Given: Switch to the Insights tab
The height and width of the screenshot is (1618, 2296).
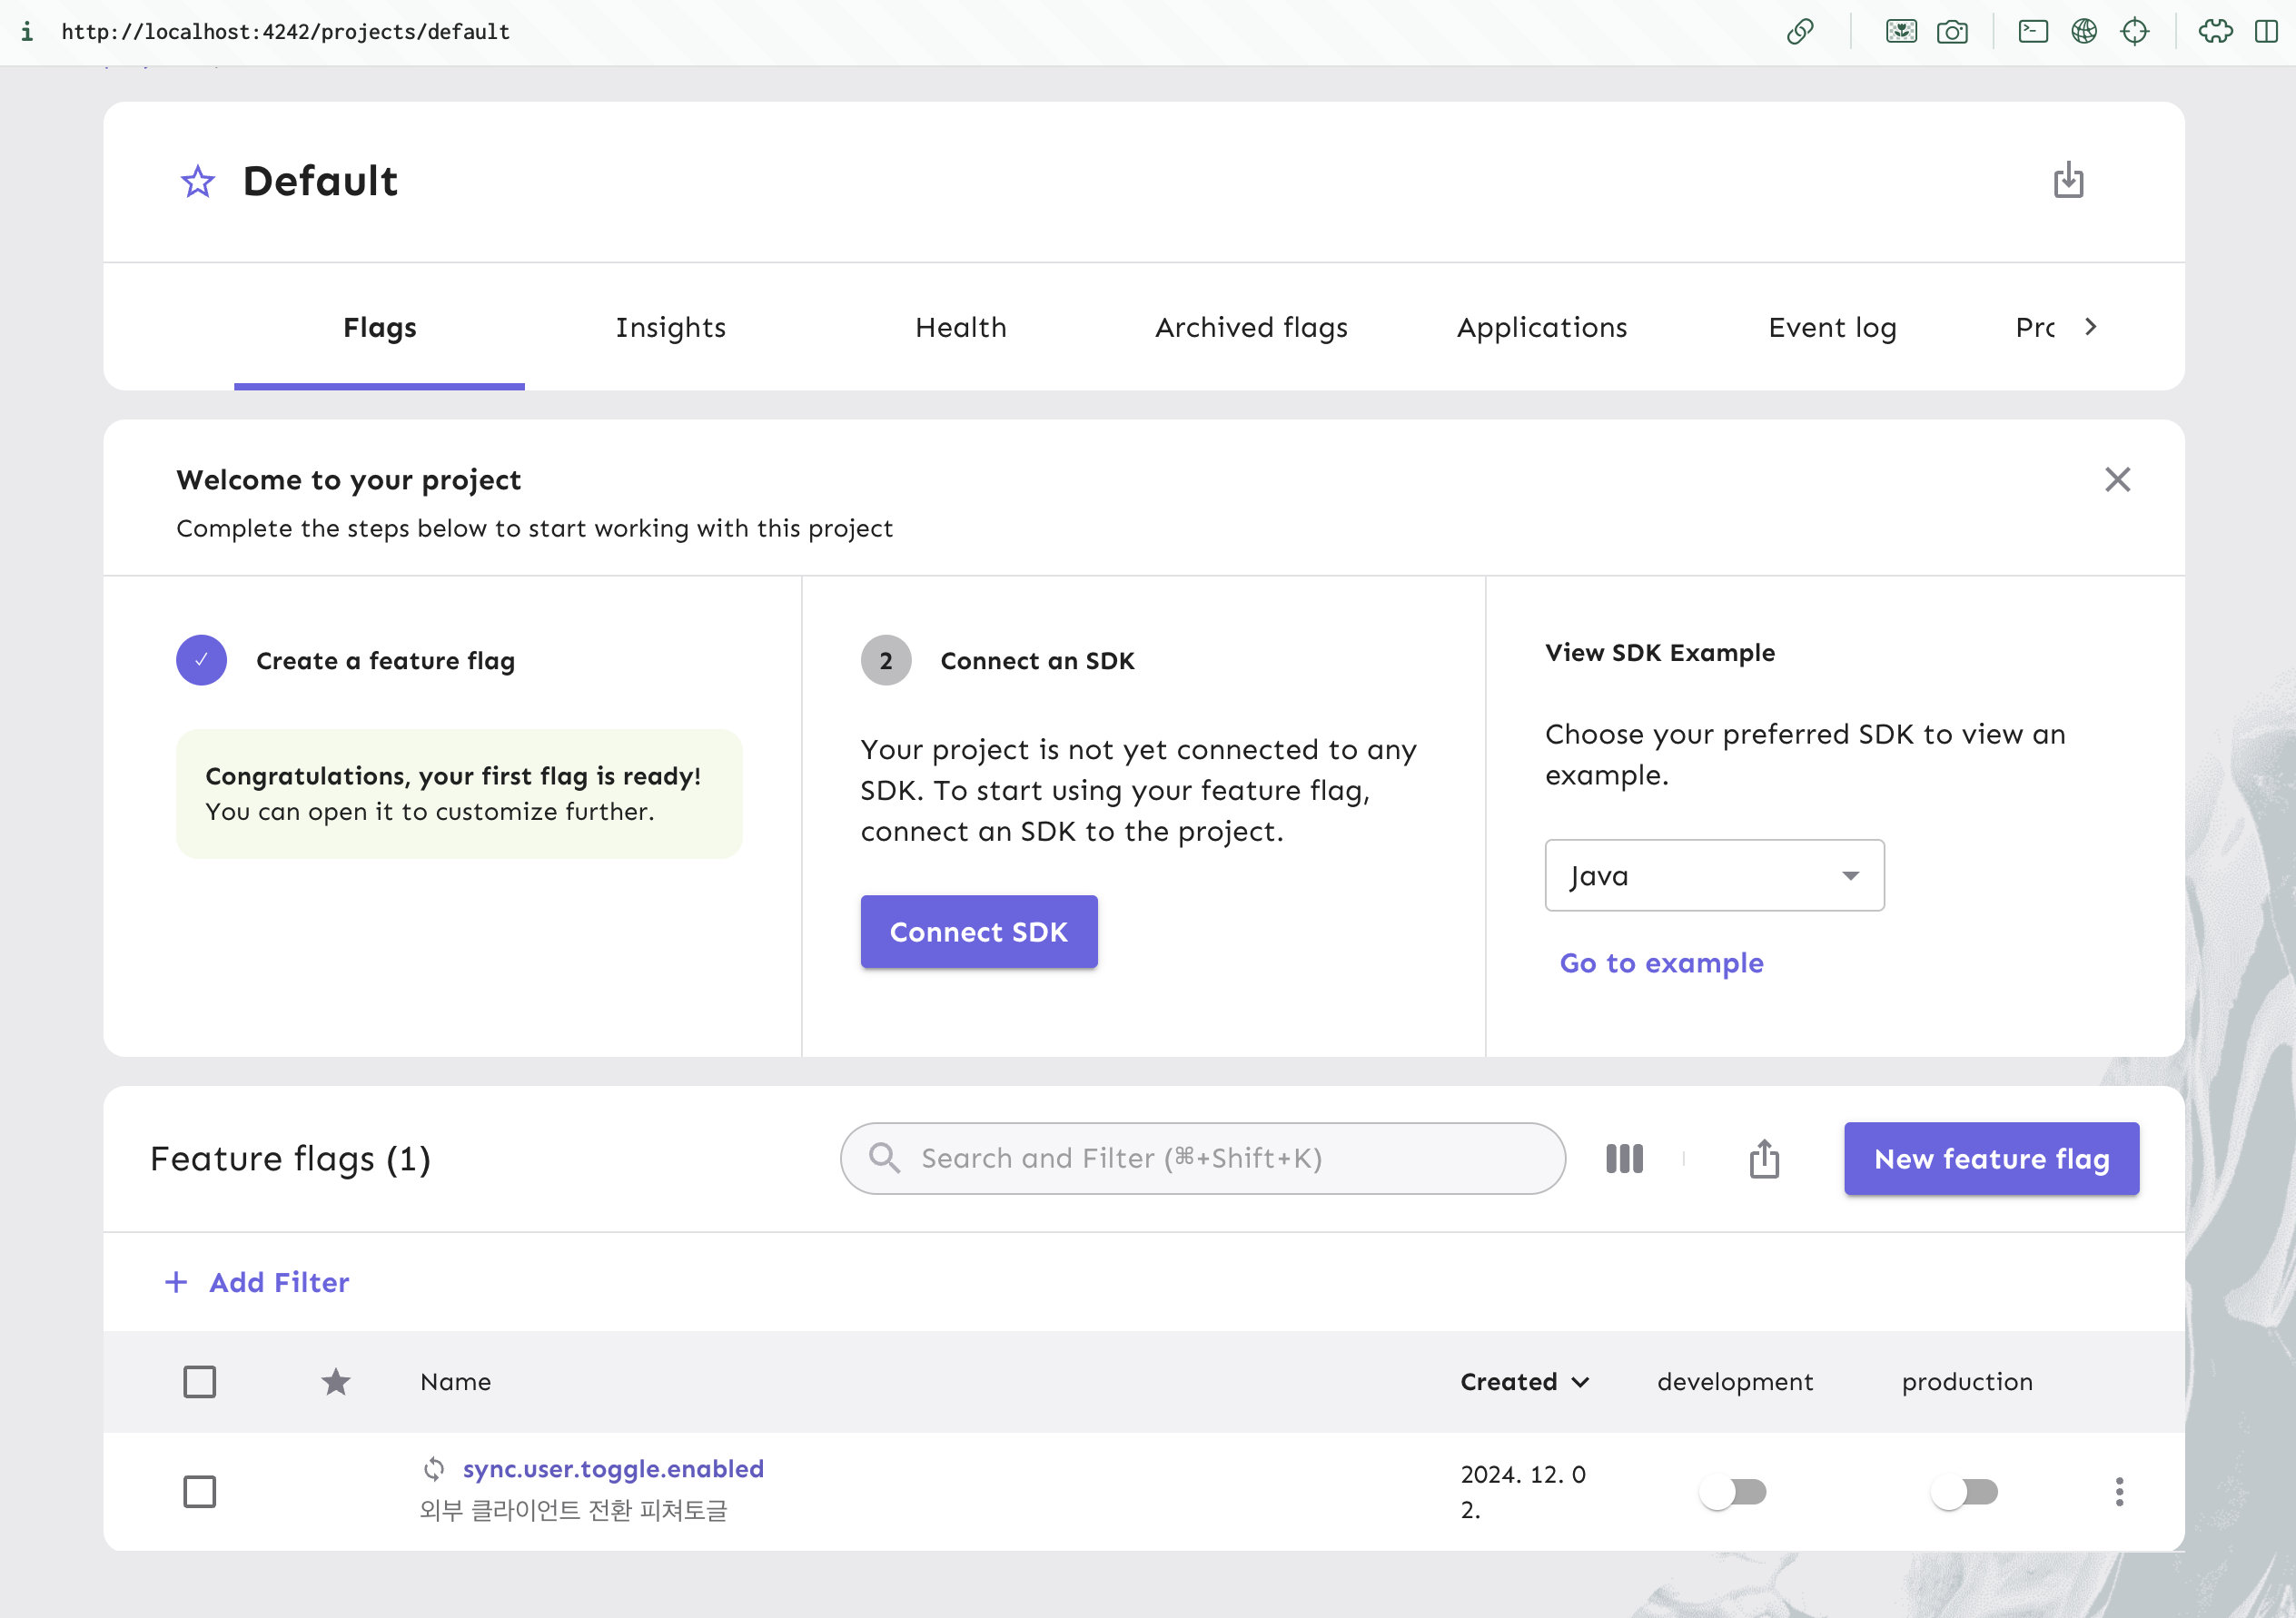Looking at the screenshot, I should point(670,327).
